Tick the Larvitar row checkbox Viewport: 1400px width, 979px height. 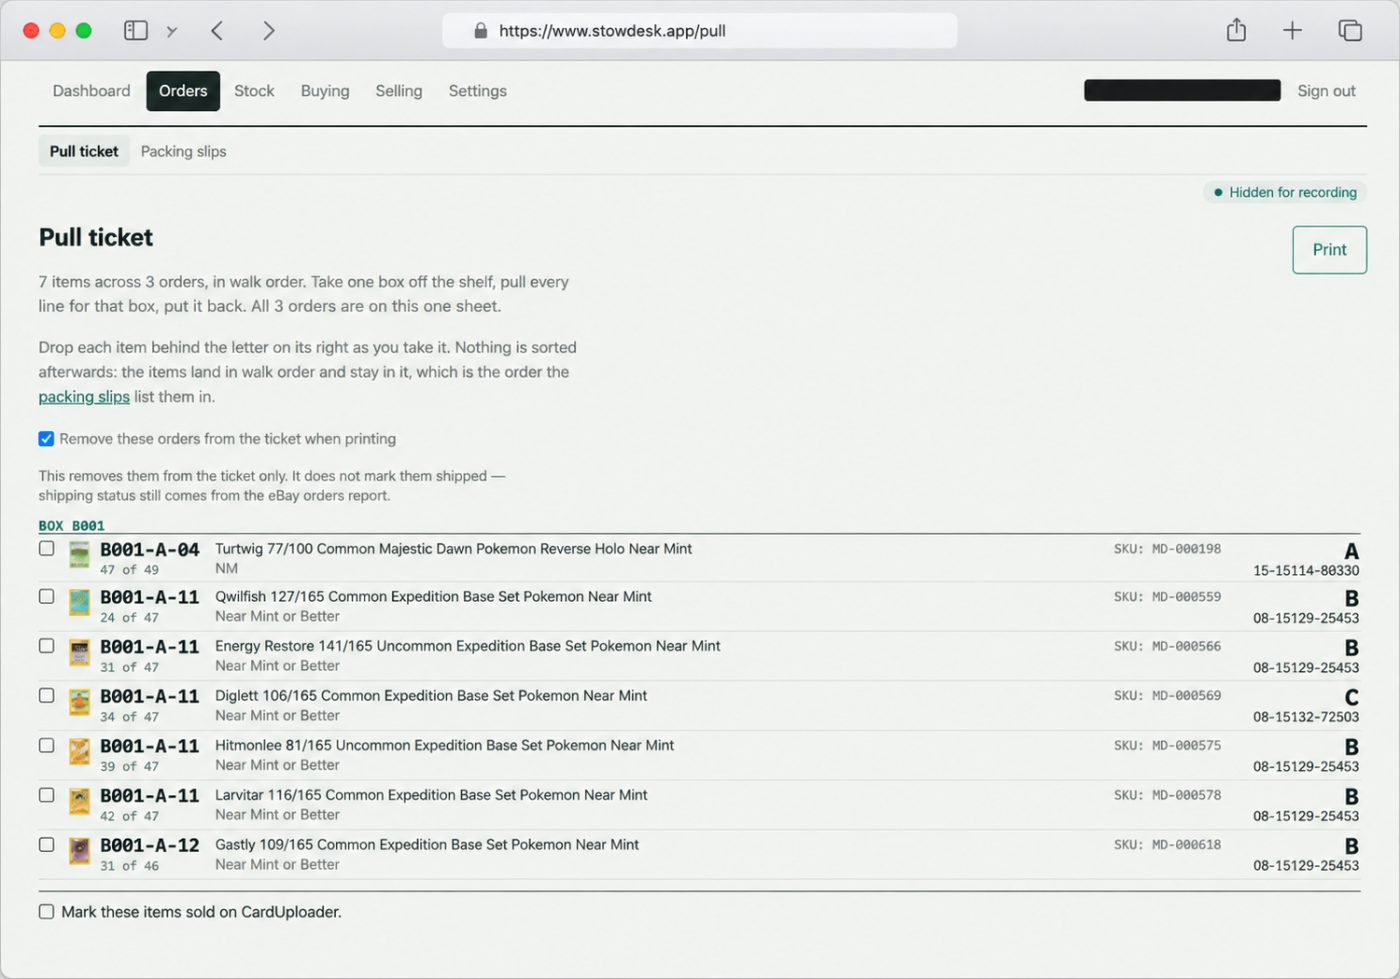tap(47, 795)
